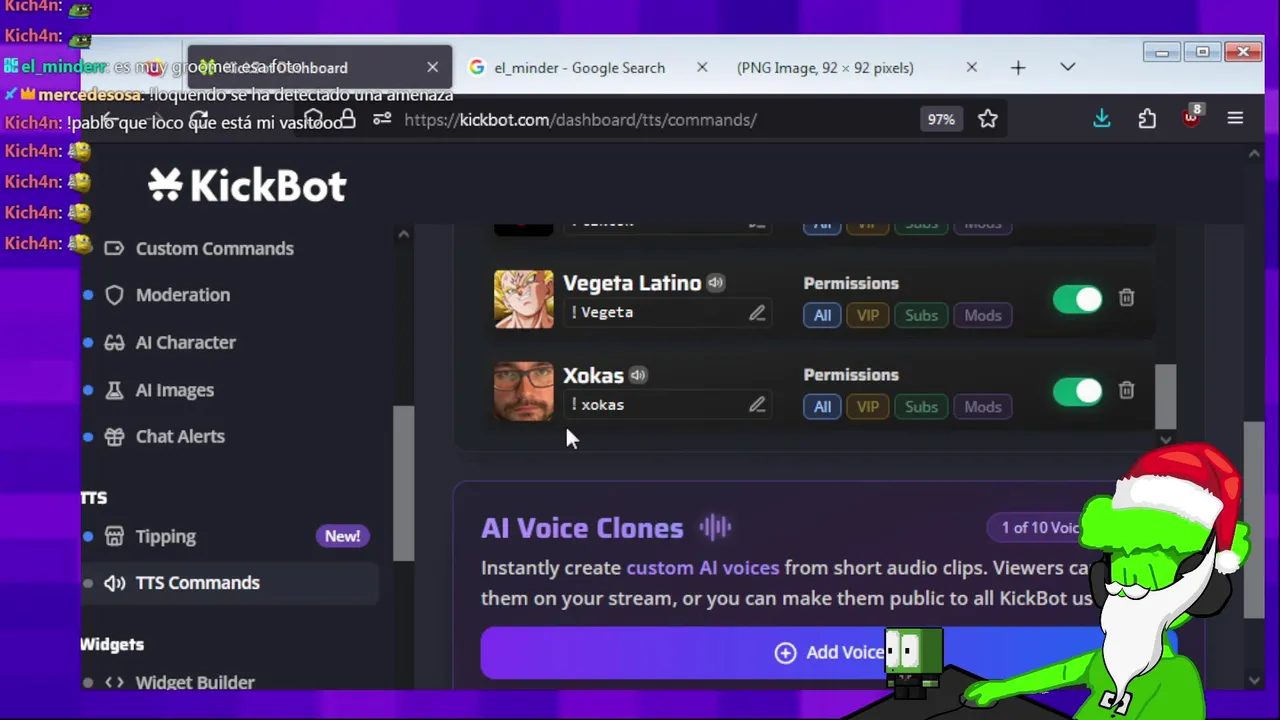Bookmark this page with the star
The image size is (1280, 720).
click(x=988, y=119)
